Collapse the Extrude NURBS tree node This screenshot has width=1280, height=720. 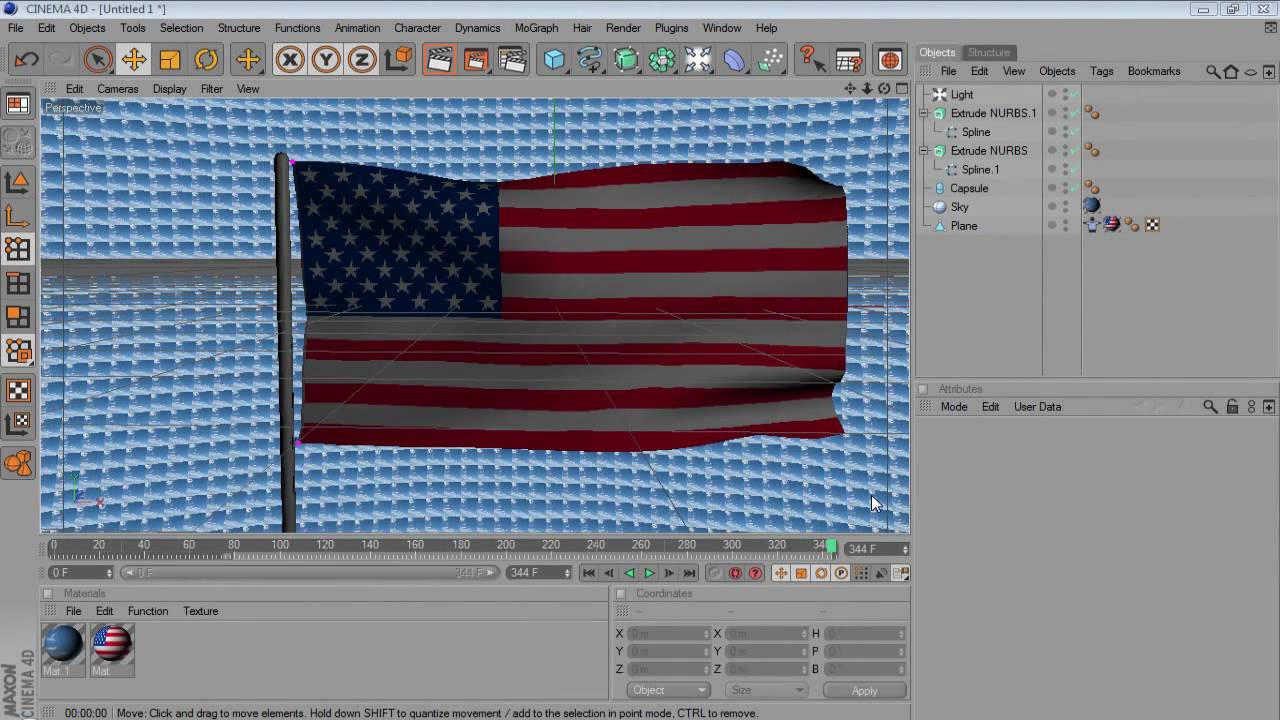[x=925, y=151]
